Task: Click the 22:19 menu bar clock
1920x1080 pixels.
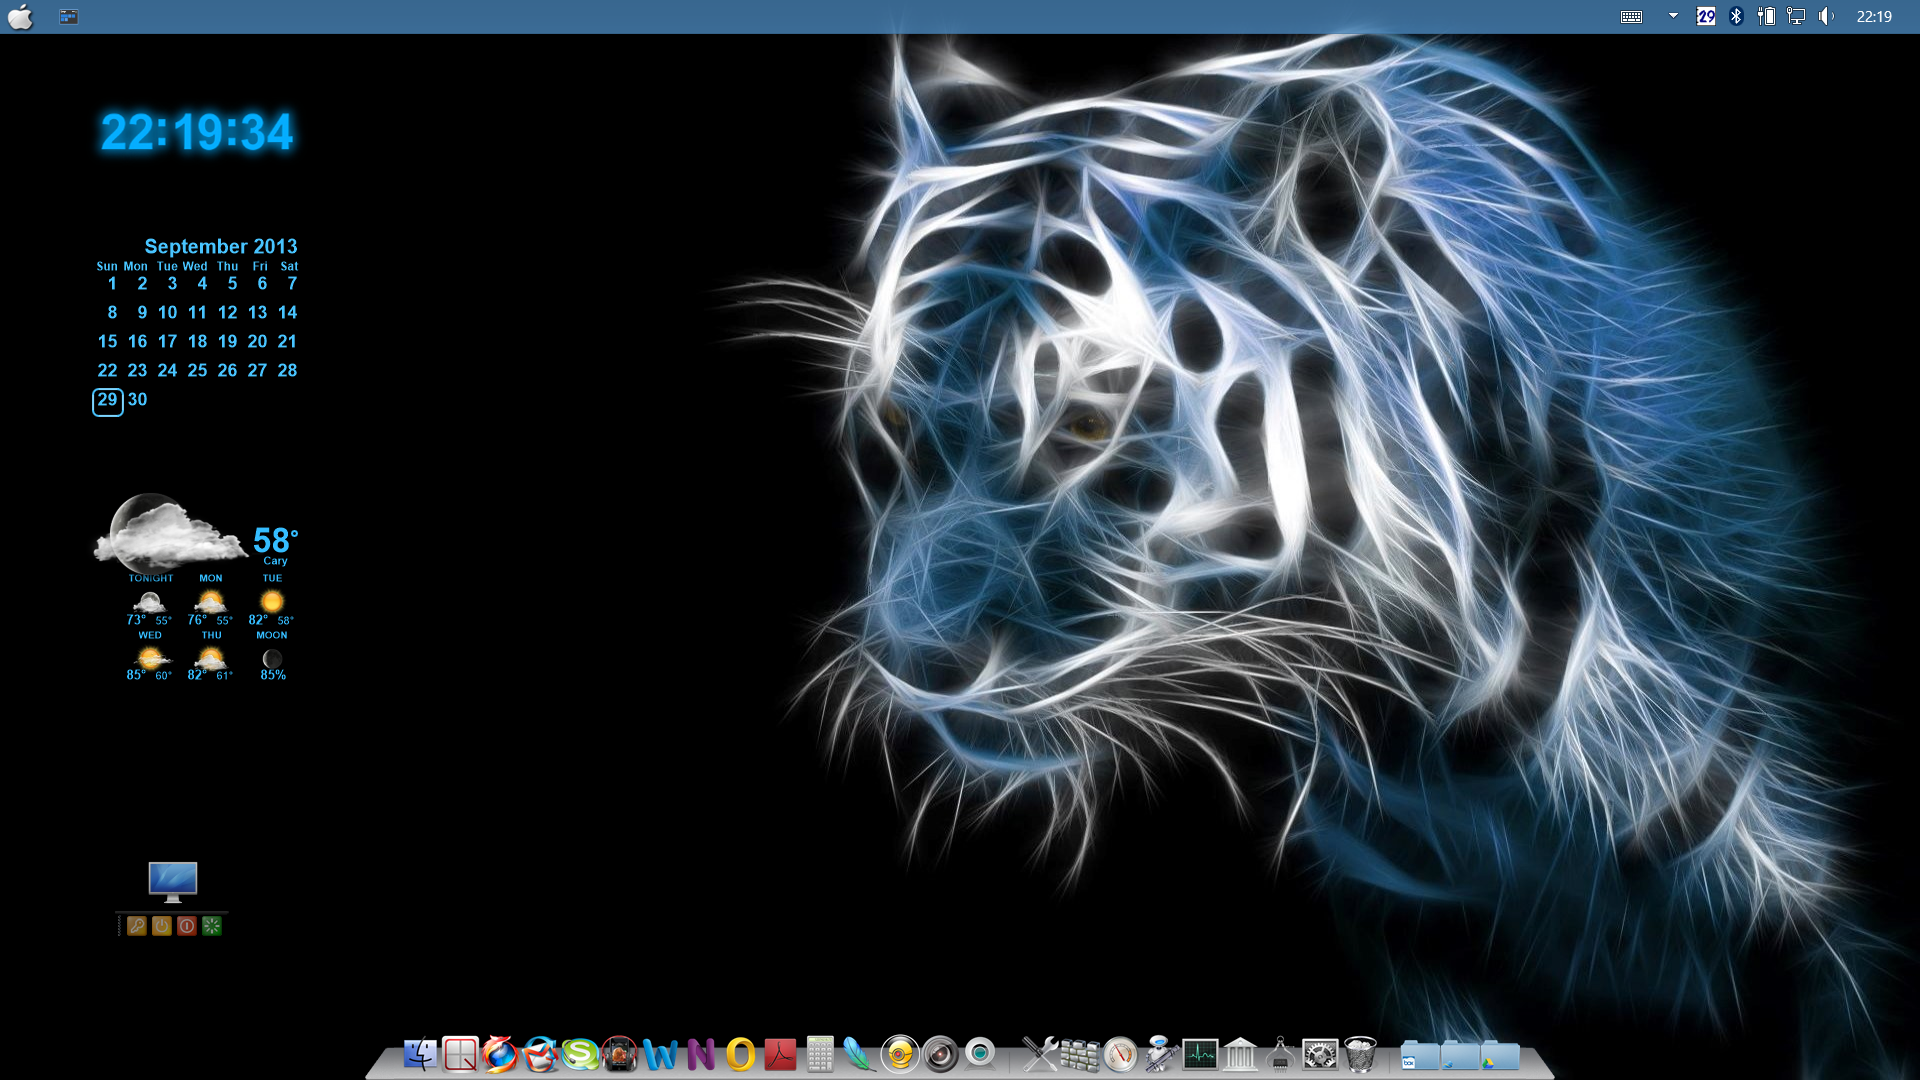Action: pyautogui.click(x=1874, y=16)
